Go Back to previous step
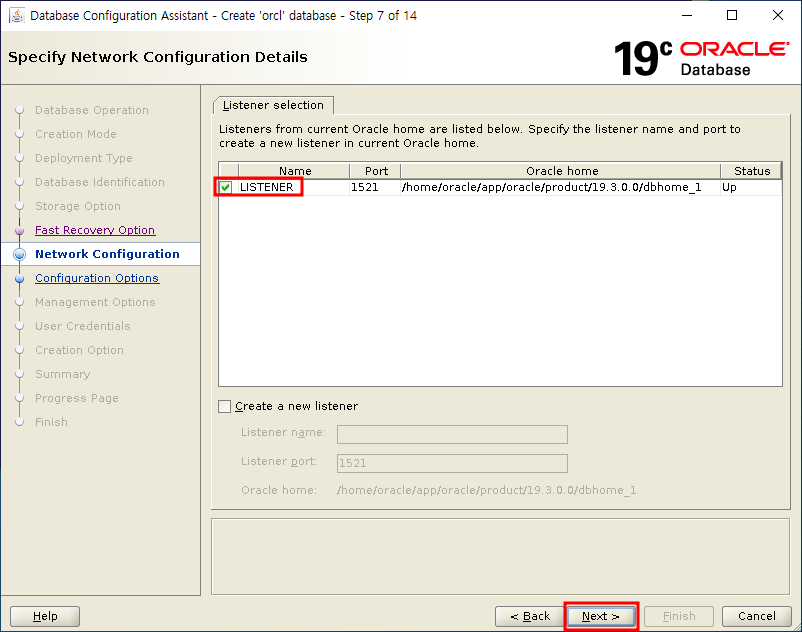Image resolution: width=802 pixels, height=632 pixels. [530, 616]
